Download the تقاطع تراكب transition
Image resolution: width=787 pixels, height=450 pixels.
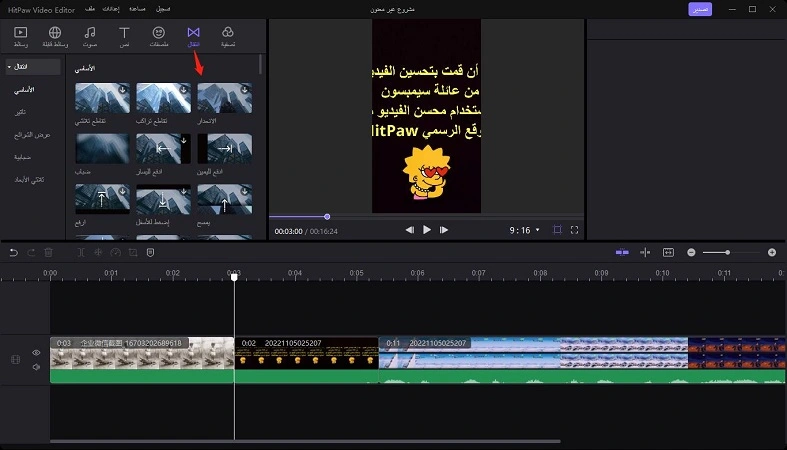tap(184, 90)
